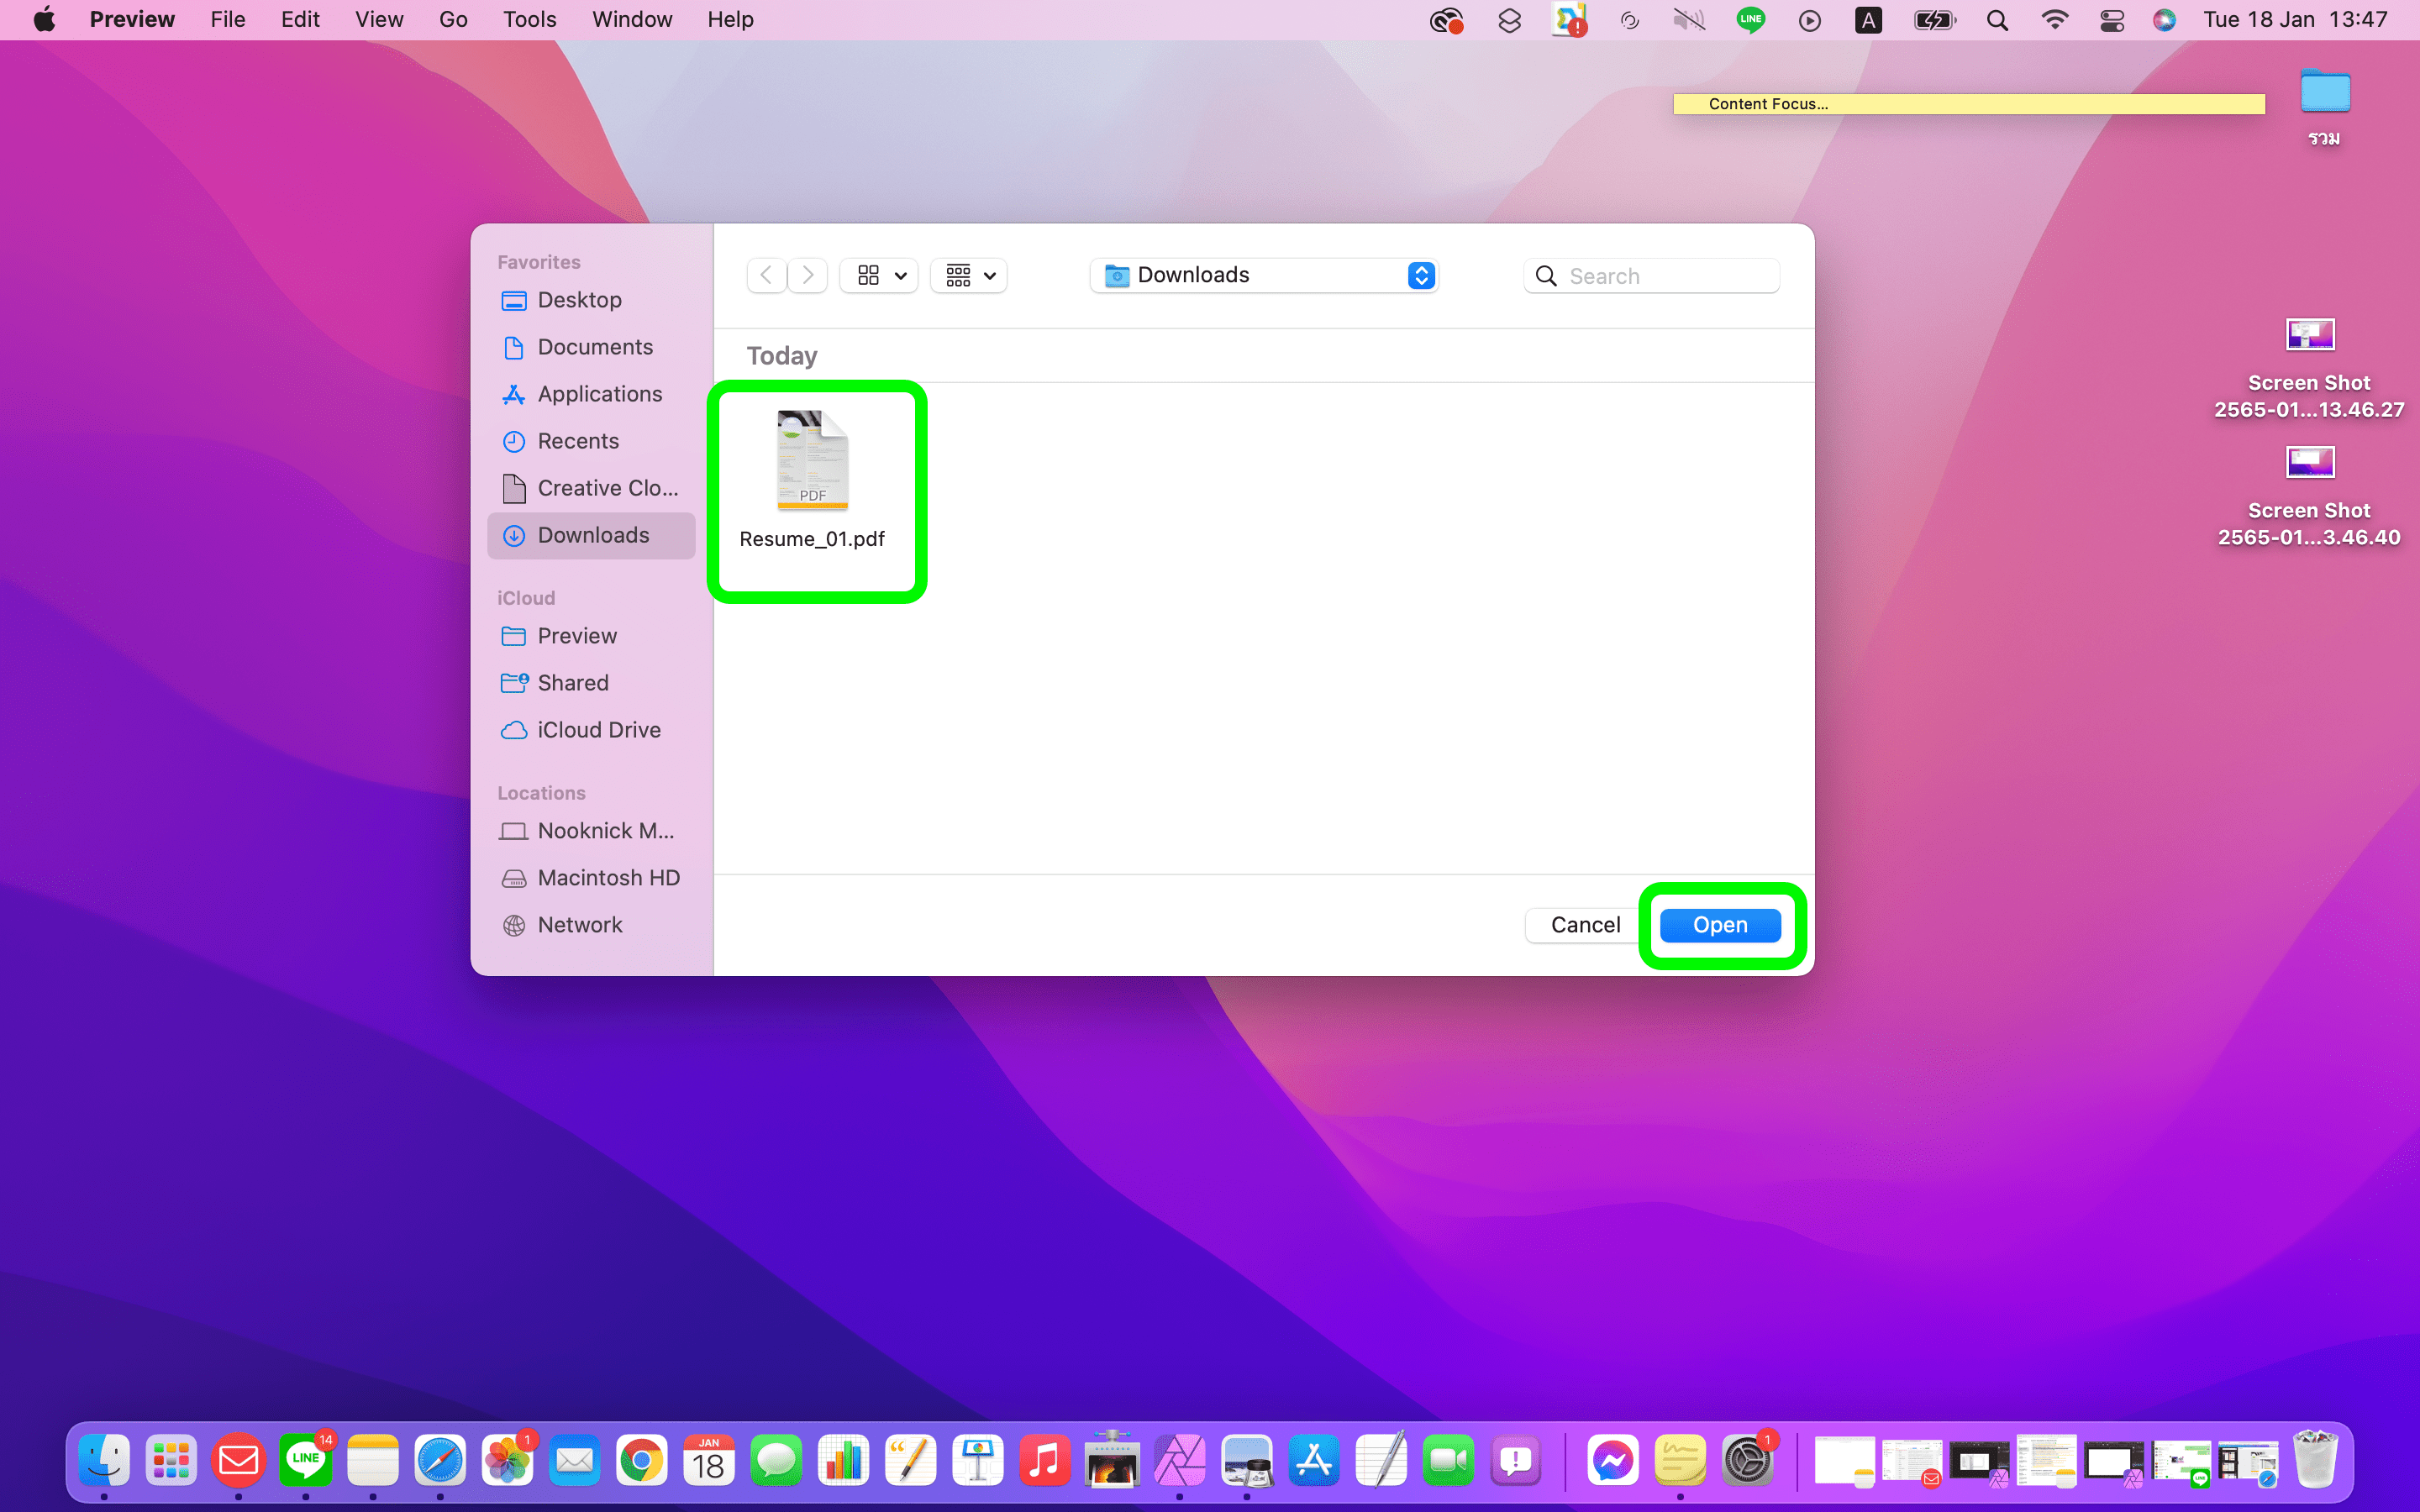The height and width of the screenshot is (1512, 2420).
Task: Click the forward navigation arrow
Action: (808, 275)
